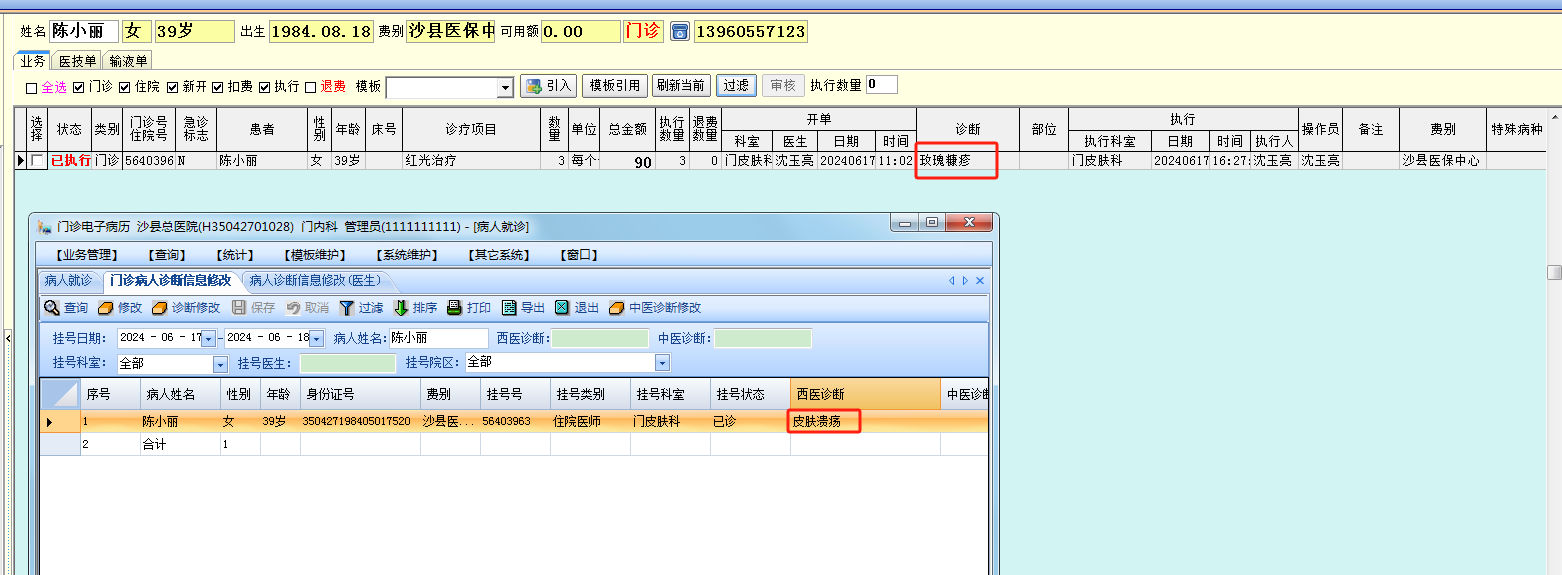Switch to the 输液单 tab
This screenshot has width=1562, height=575.
click(x=128, y=60)
